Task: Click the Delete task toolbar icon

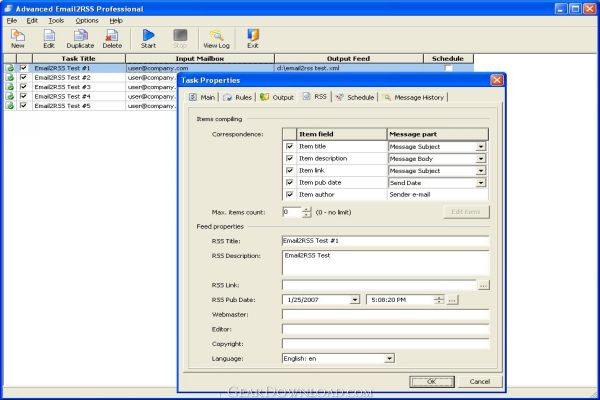Action: click(x=112, y=39)
